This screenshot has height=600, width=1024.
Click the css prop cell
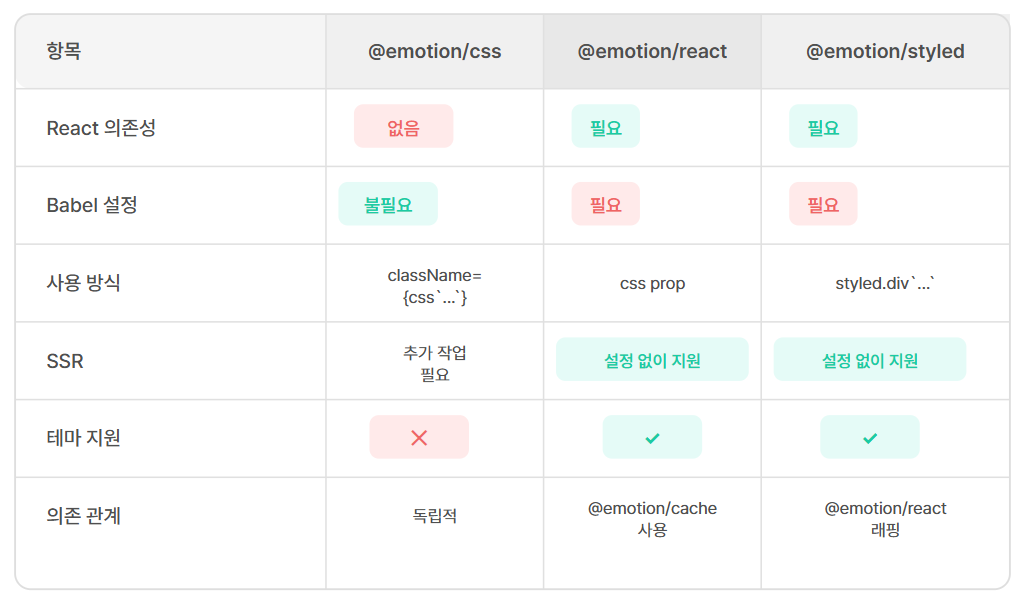pos(652,283)
